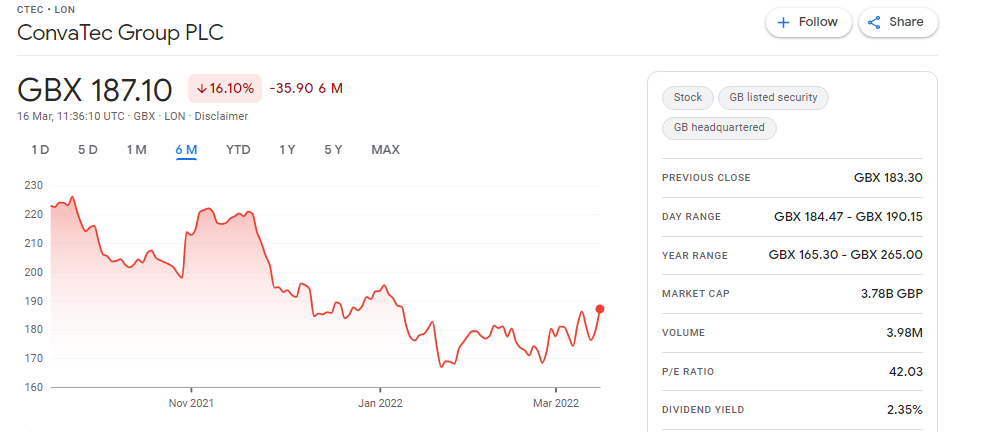Click the GB listed security chip
This screenshot has width=992, height=432.
773,97
